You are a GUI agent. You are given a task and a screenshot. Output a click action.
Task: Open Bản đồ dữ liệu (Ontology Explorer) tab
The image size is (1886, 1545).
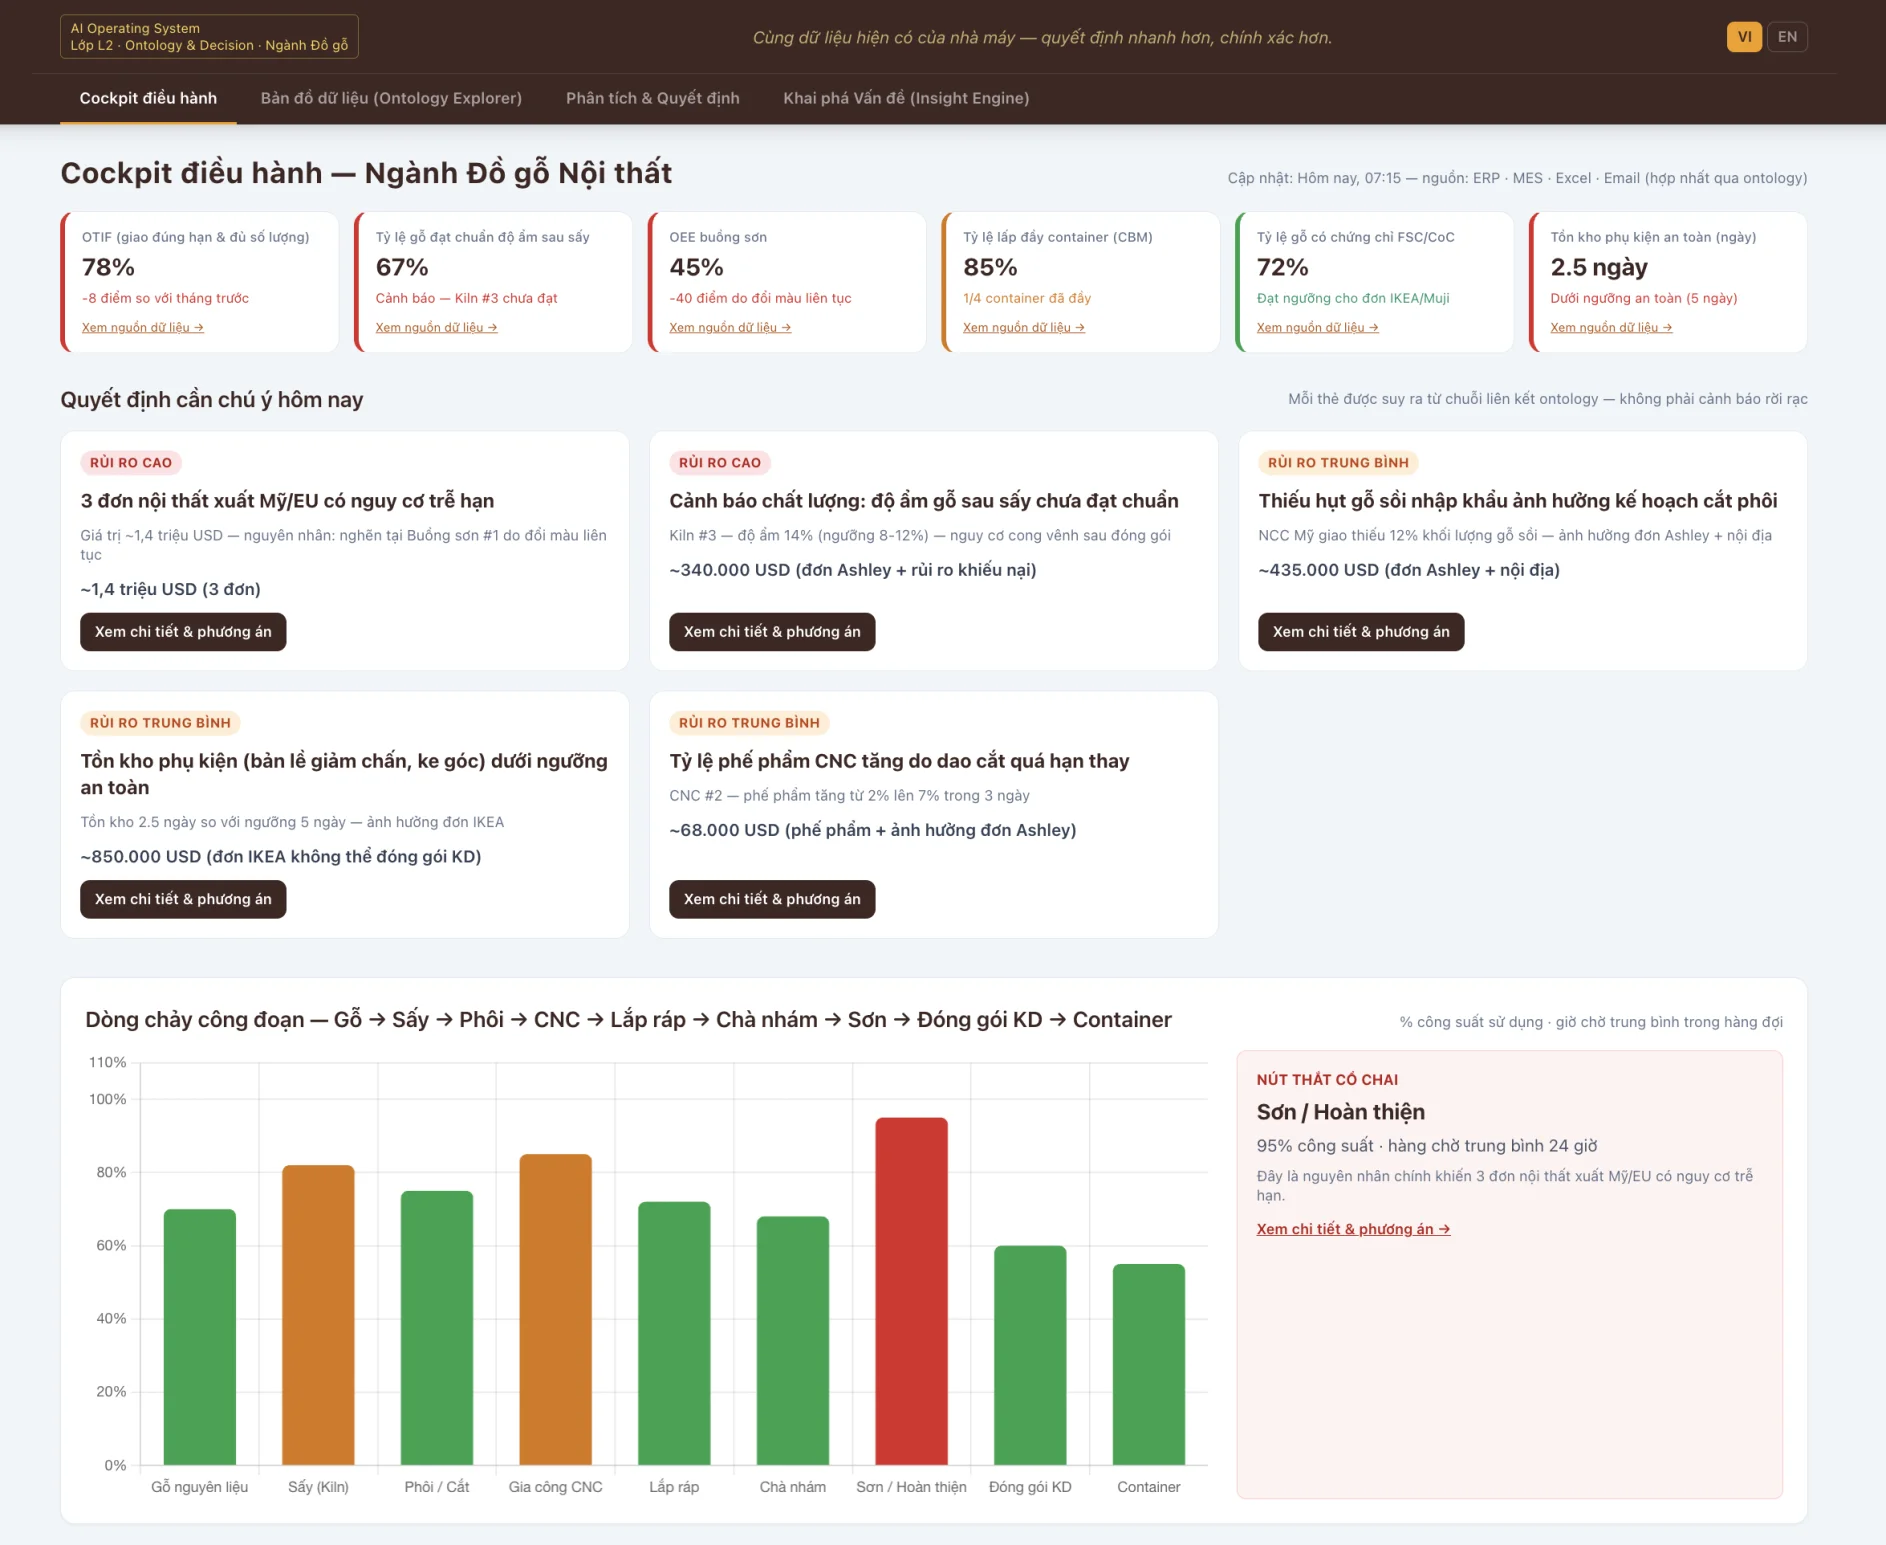(x=391, y=98)
